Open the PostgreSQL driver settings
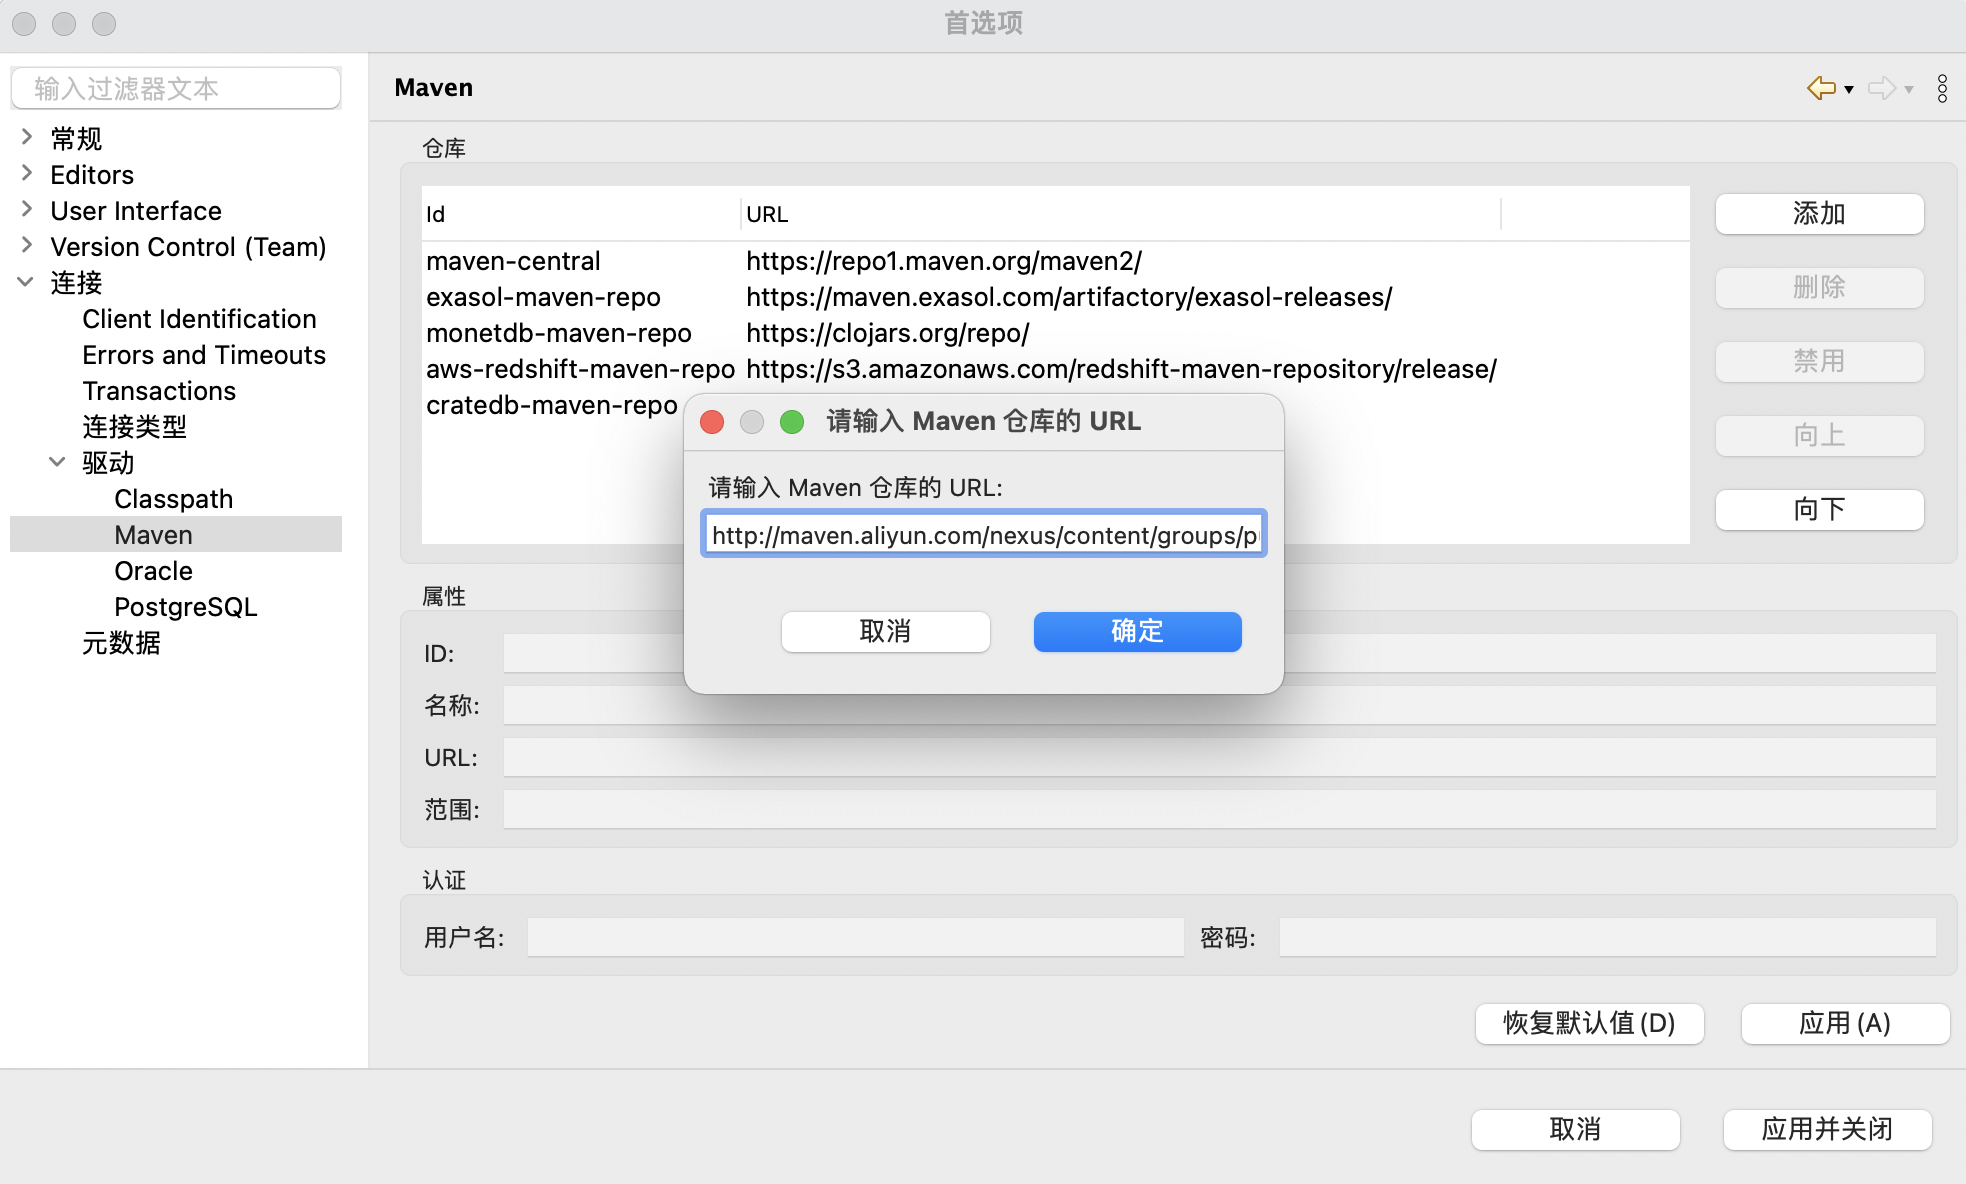Screen dimensions: 1966x1184 tap(185, 607)
